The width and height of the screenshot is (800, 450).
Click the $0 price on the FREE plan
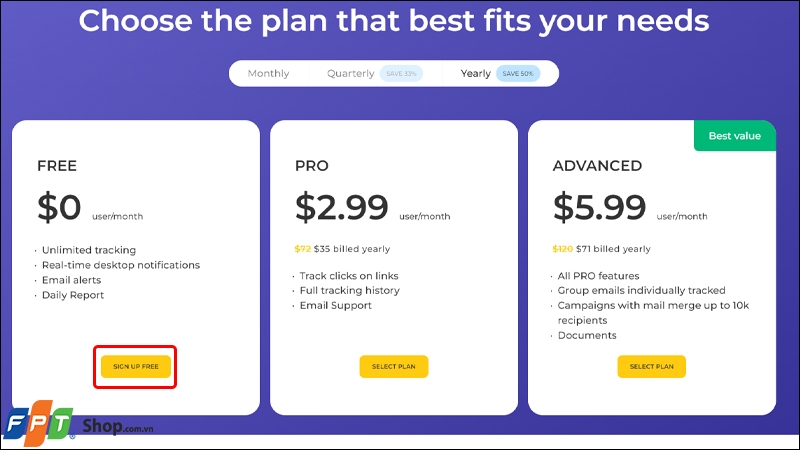tap(59, 207)
